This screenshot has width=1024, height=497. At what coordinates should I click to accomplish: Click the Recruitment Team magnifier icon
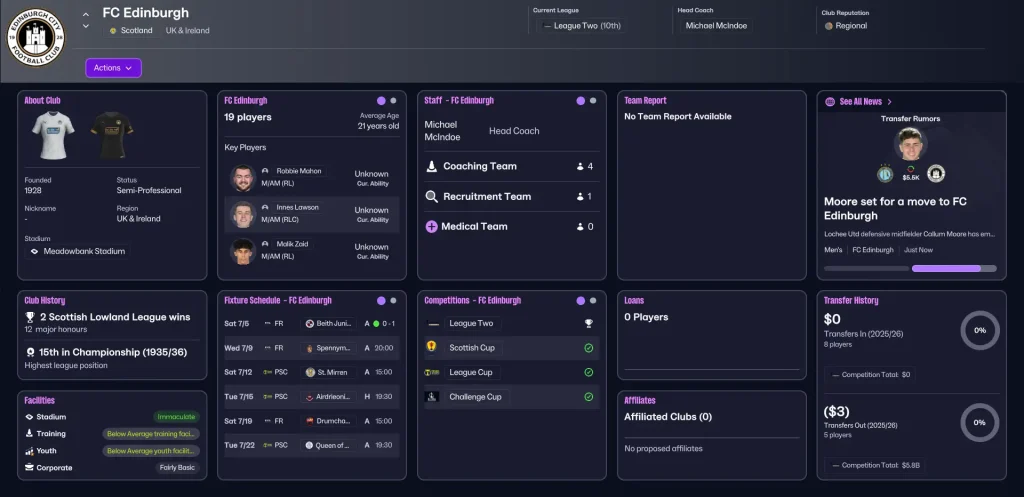click(432, 197)
